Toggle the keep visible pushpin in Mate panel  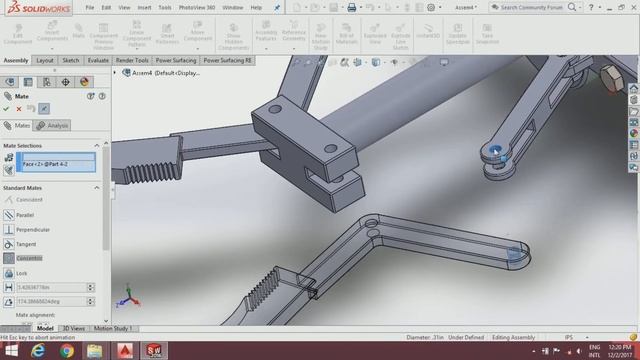pos(44,109)
